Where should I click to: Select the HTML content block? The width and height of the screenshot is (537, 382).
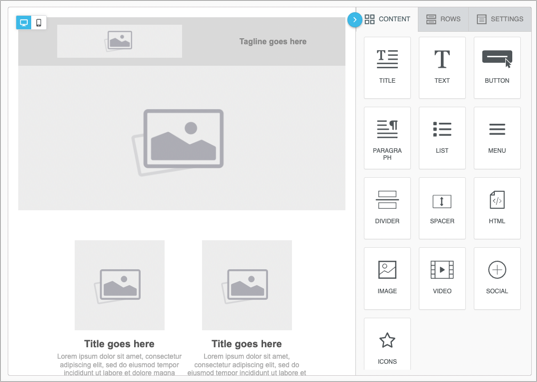point(497,208)
